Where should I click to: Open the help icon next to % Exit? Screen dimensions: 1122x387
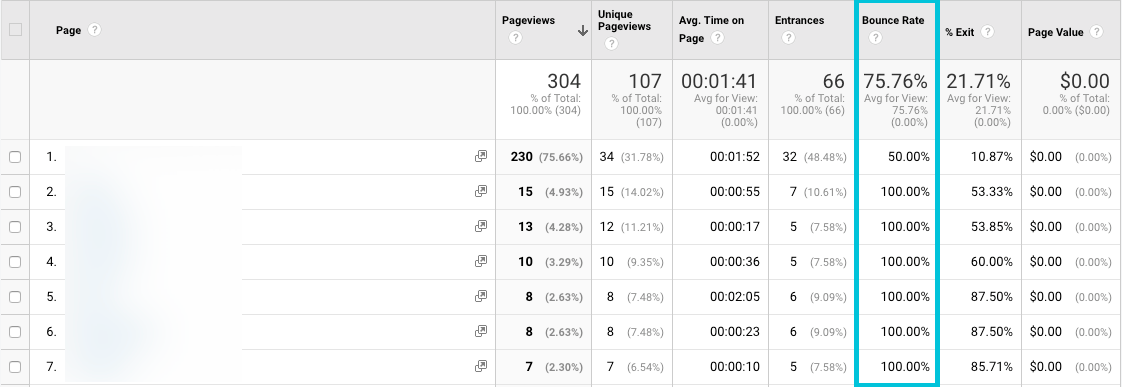point(987,31)
